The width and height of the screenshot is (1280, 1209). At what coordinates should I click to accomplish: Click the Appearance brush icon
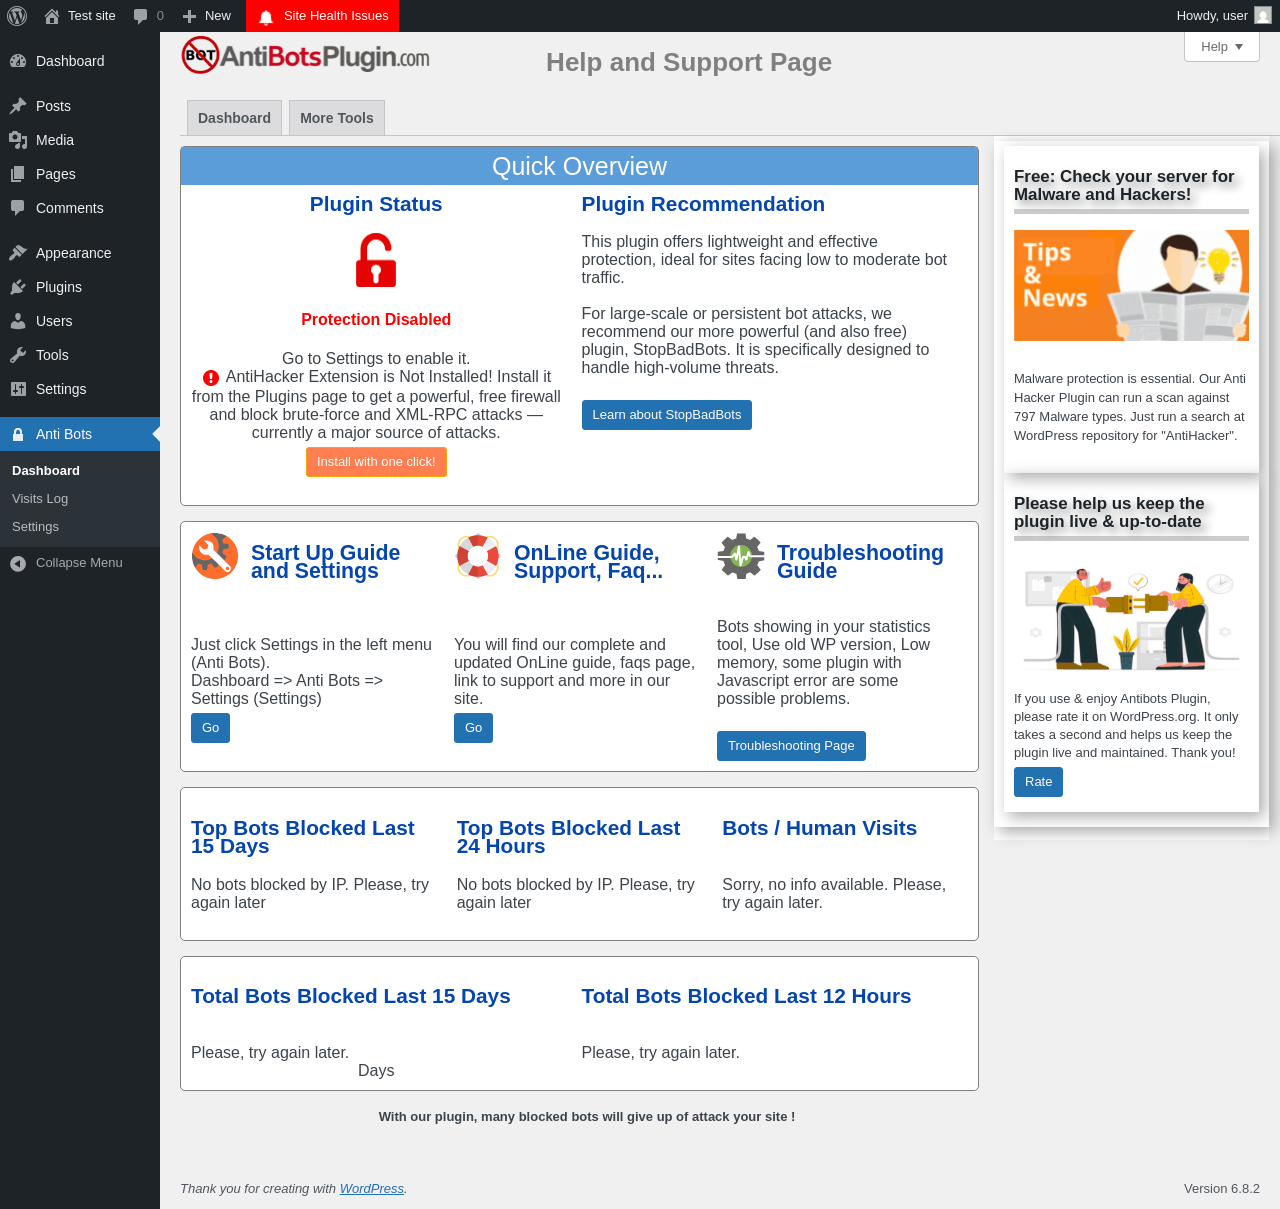pos(18,253)
